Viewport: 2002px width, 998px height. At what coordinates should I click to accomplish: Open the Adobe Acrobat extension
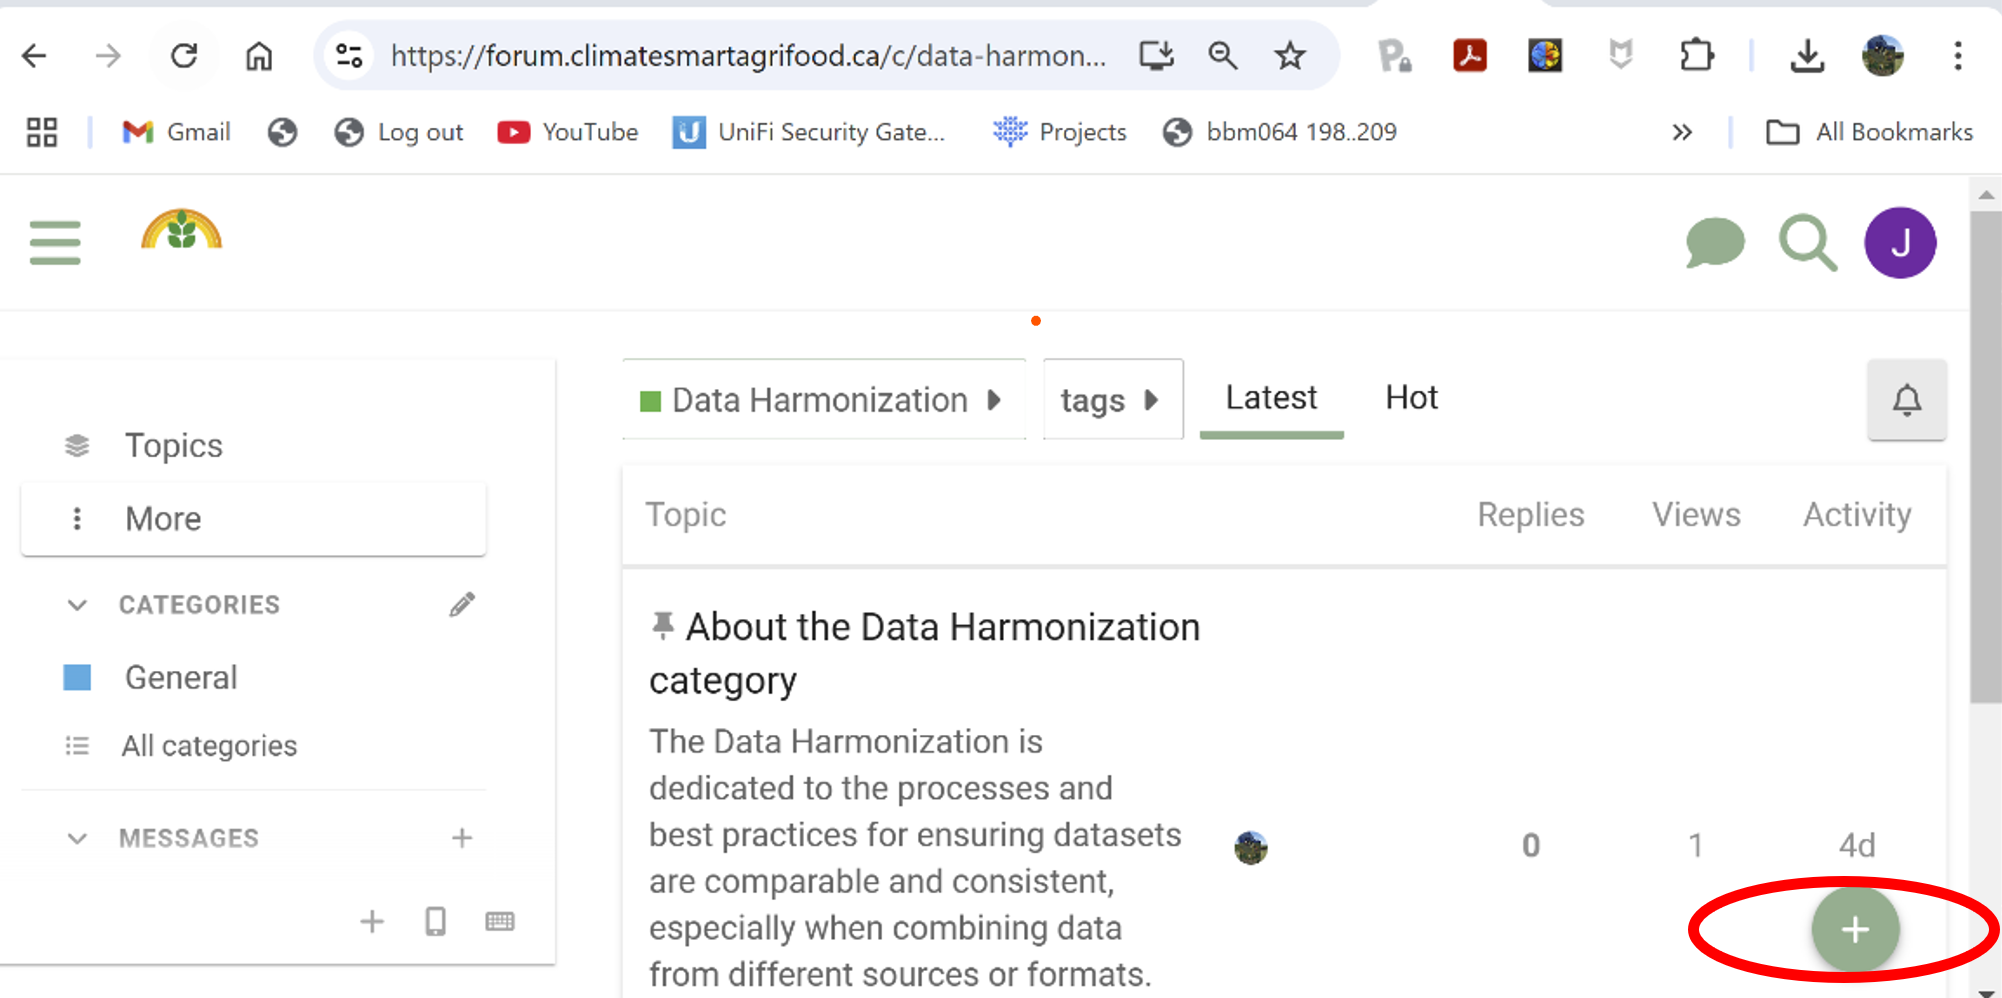pos(1470,56)
